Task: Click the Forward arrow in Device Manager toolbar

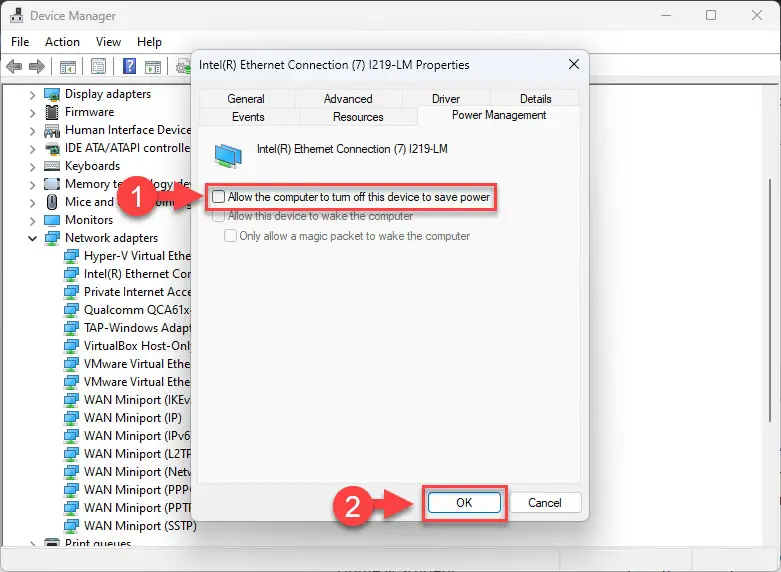Action: coord(37,66)
